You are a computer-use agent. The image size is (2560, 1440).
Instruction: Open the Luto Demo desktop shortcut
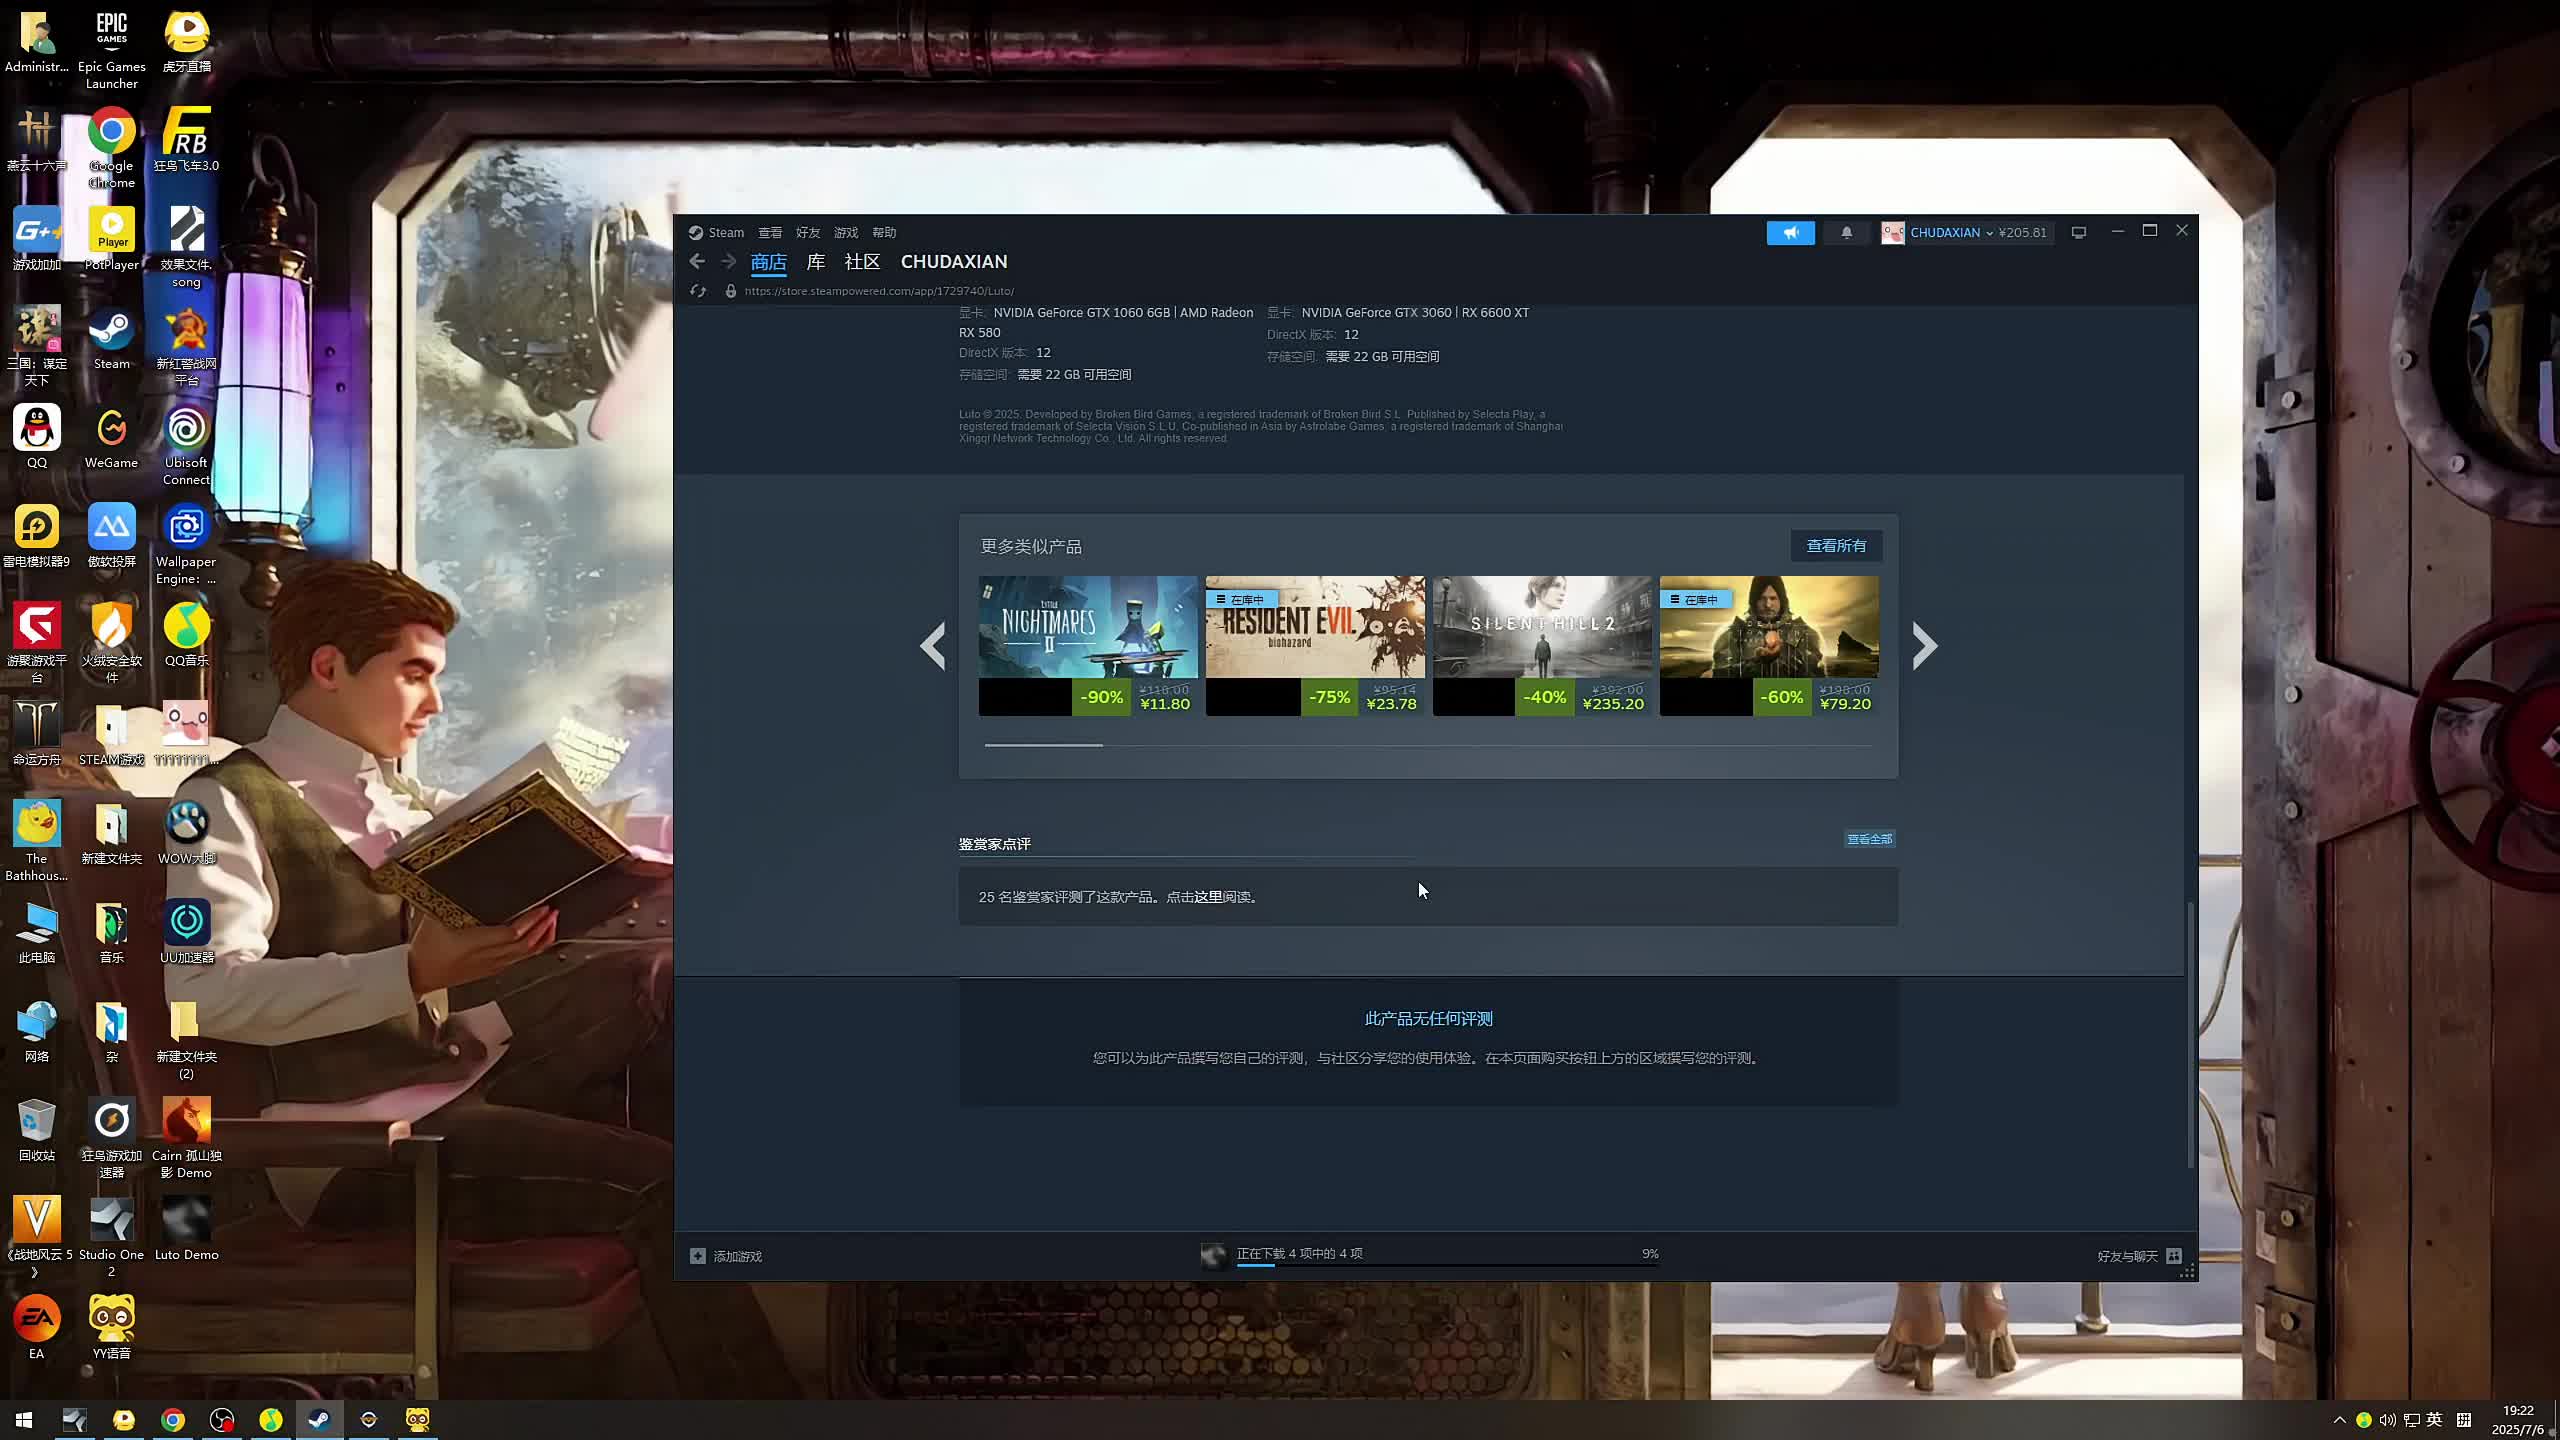tap(186, 1229)
